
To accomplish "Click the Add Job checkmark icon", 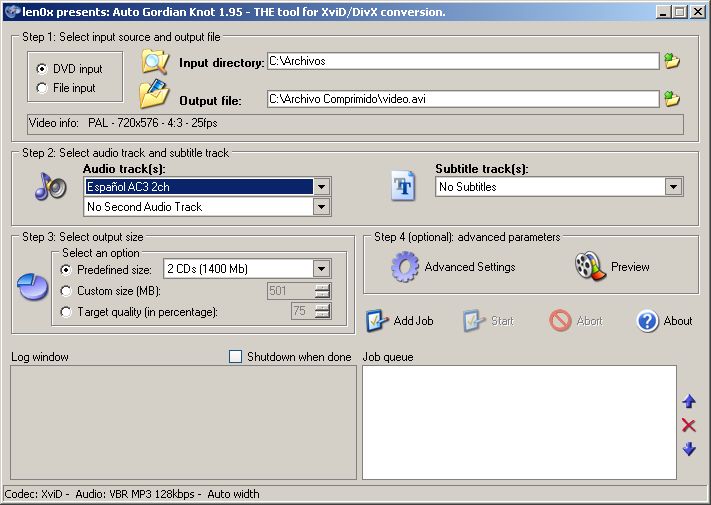I will tap(376, 321).
